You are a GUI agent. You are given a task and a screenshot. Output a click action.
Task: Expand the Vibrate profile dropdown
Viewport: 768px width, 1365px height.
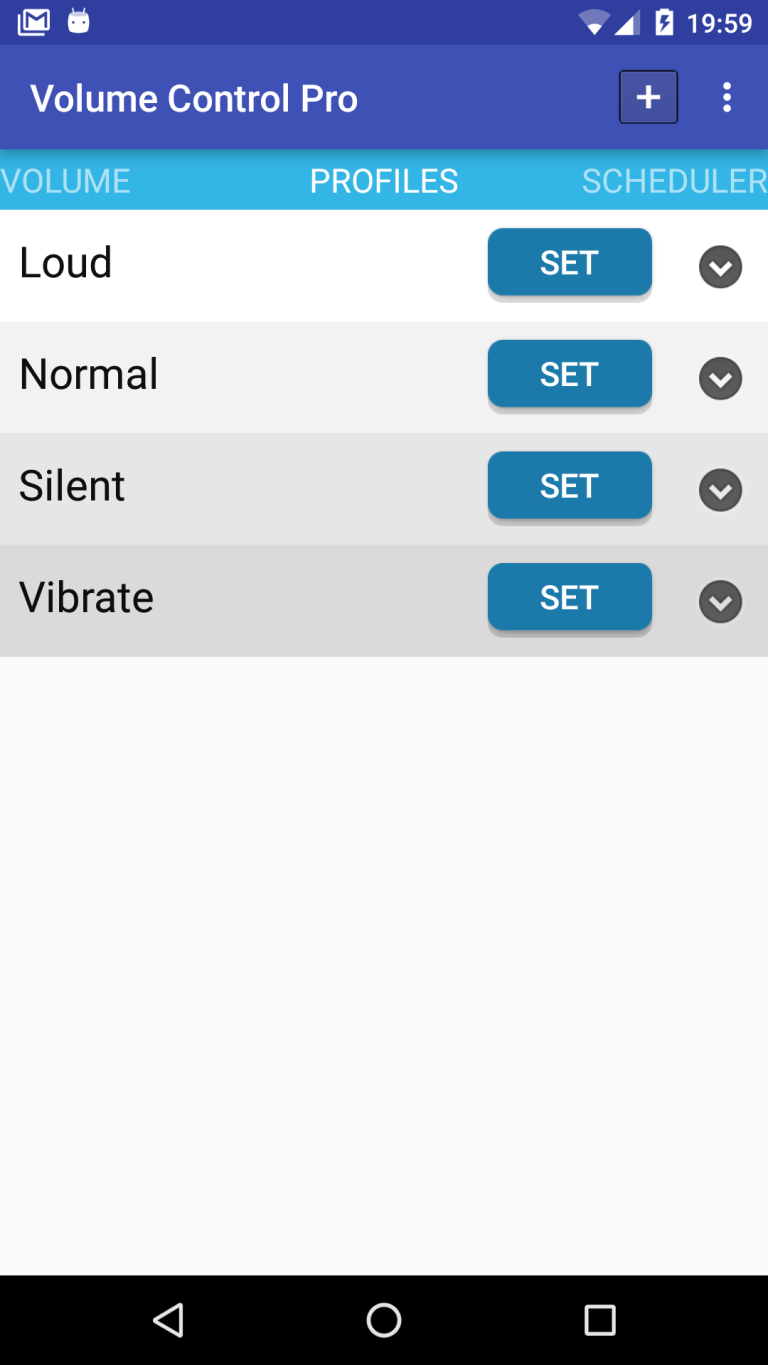(x=720, y=602)
